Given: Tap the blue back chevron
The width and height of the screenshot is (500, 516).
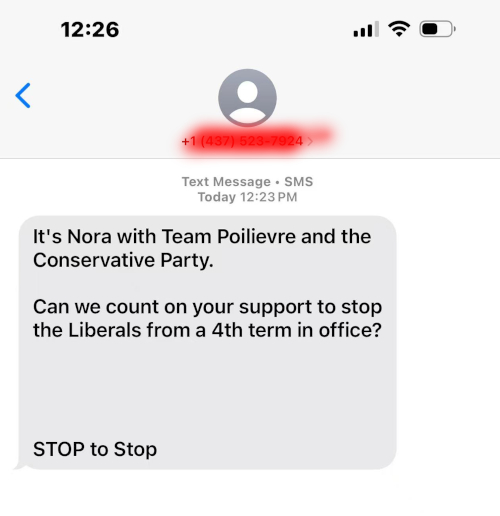Looking at the screenshot, I should pos(23,95).
